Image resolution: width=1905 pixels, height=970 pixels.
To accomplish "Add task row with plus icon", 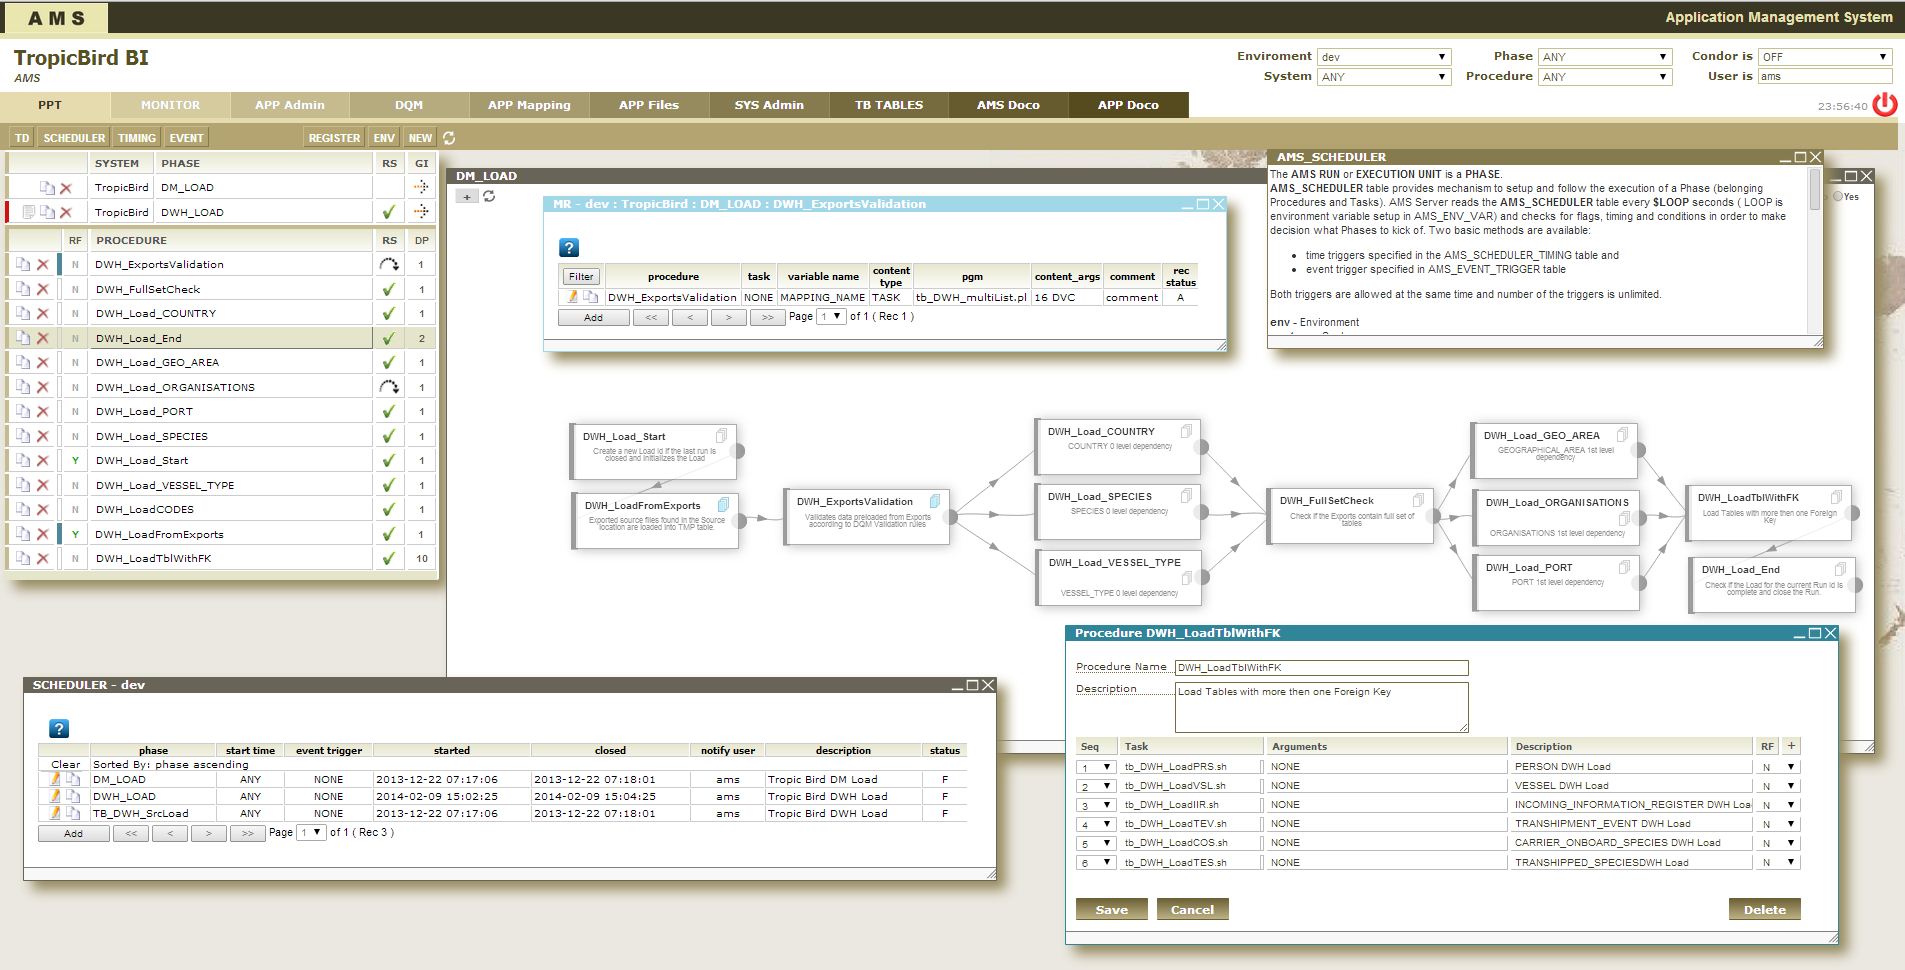I will click(1791, 746).
